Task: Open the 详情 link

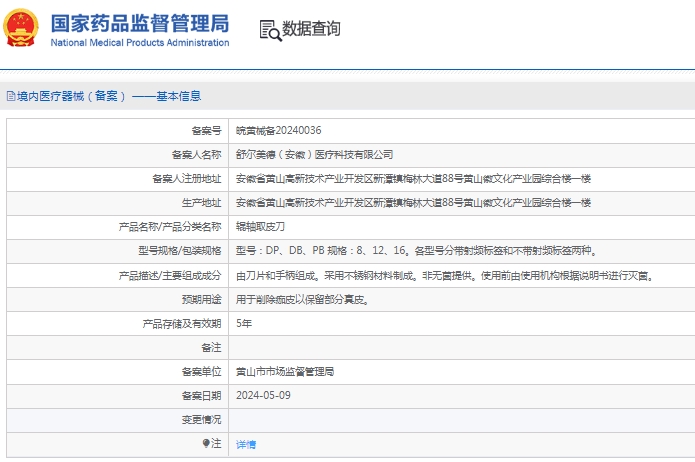Action: pyautogui.click(x=246, y=444)
